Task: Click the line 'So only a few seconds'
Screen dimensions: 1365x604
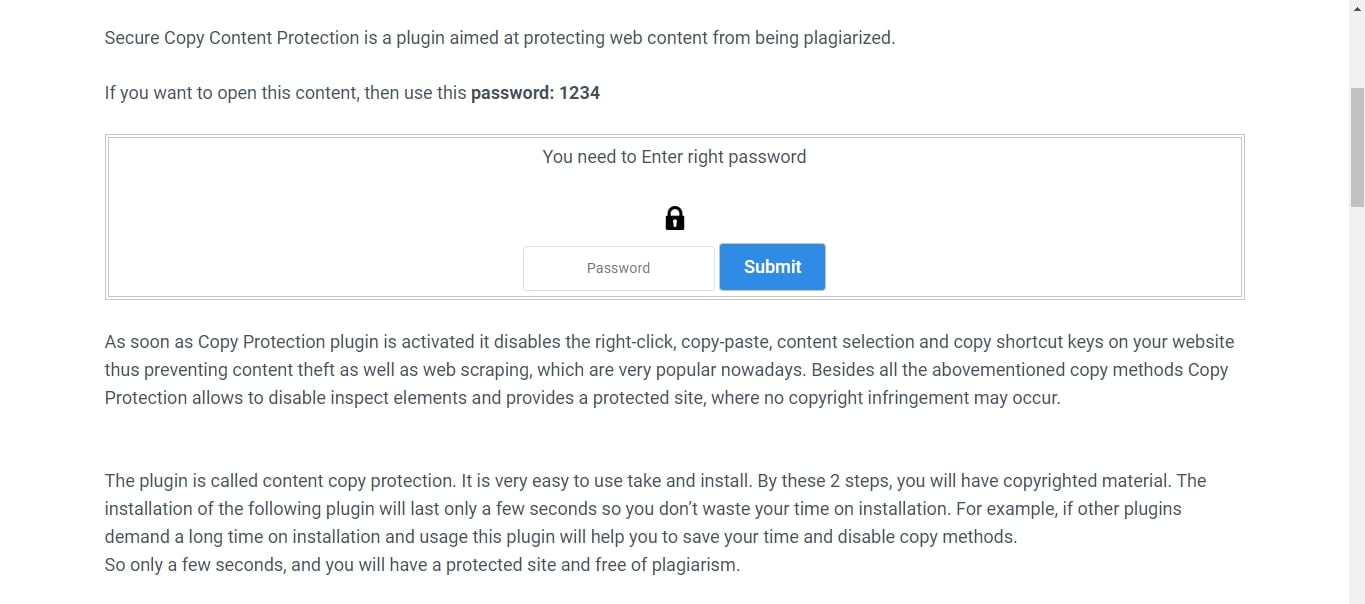Action: (x=422, y=565)
